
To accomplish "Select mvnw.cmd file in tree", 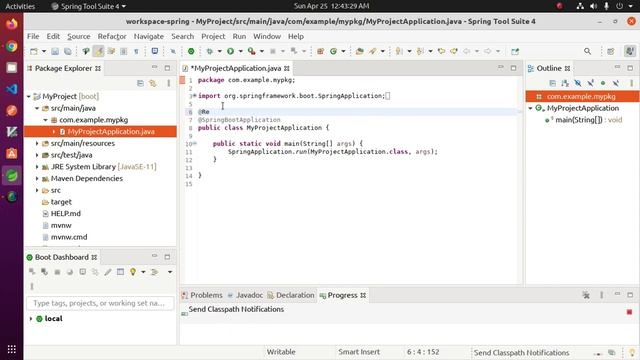I will coord(69,237).
